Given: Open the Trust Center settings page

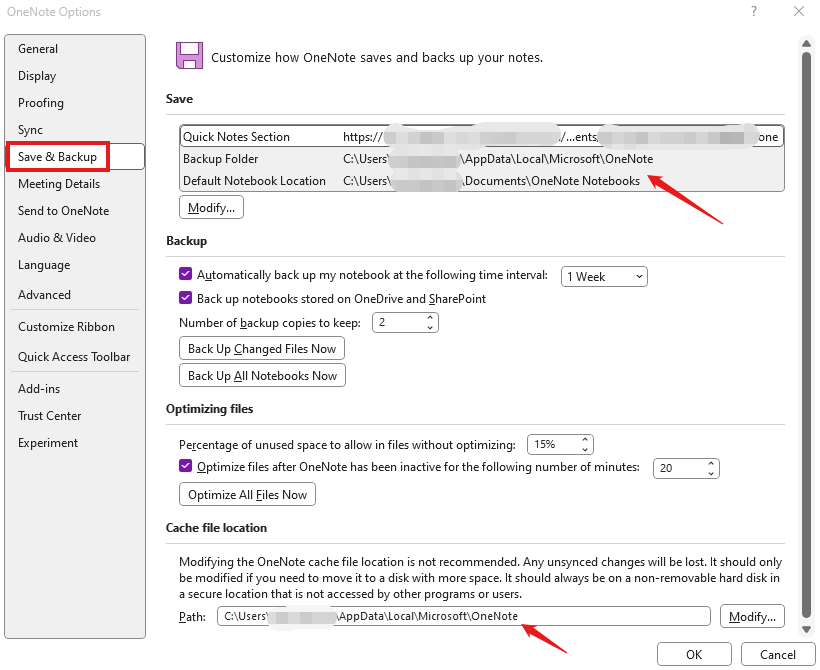Looking at the screenshot, I should (50, 415).
